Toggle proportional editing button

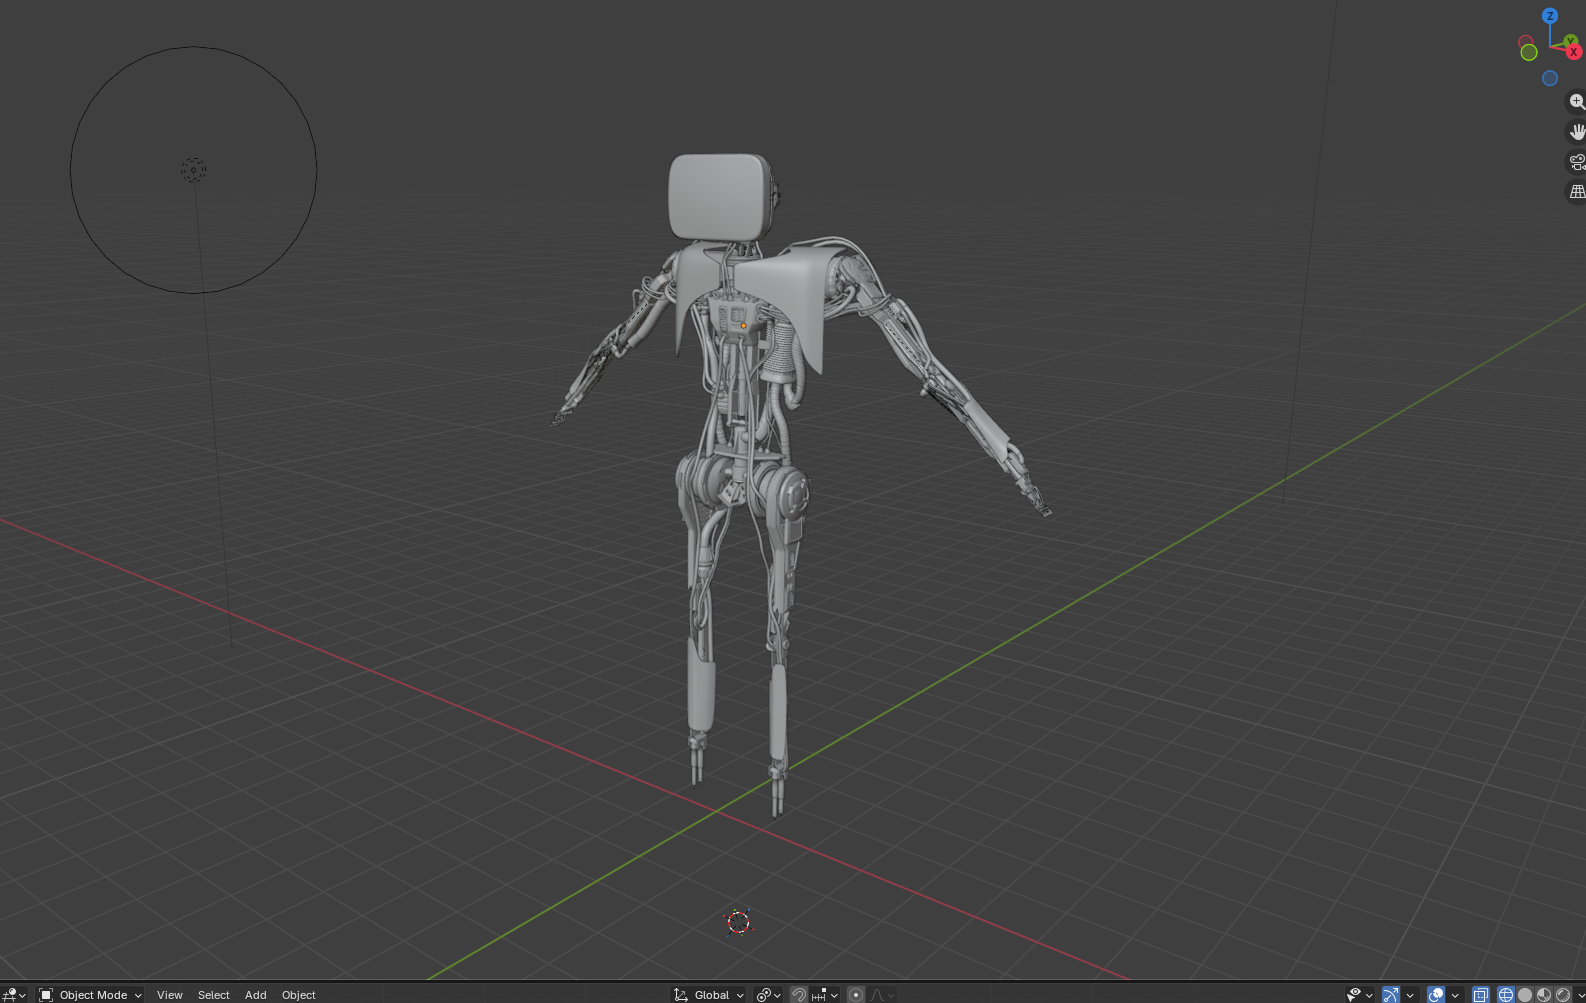pyautogui.click(x=856, y=995)
